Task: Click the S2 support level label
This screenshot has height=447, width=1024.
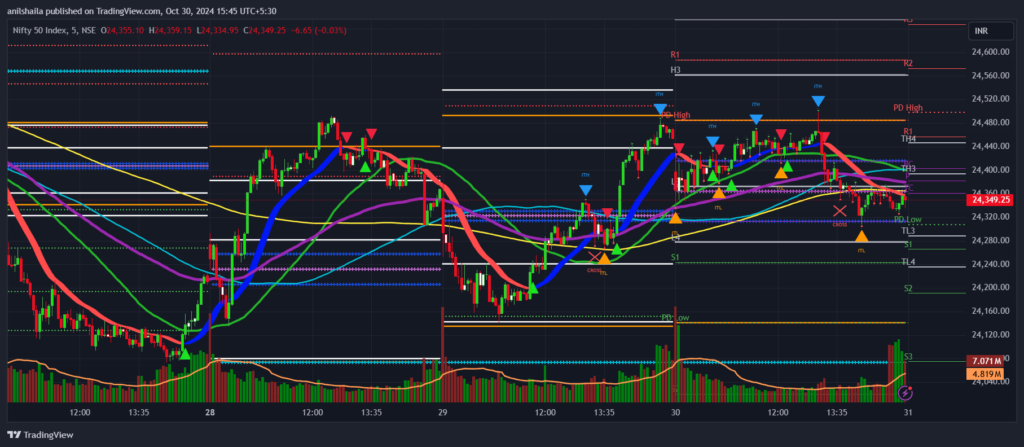Action: pyautogui.click(x=908, y=288)
